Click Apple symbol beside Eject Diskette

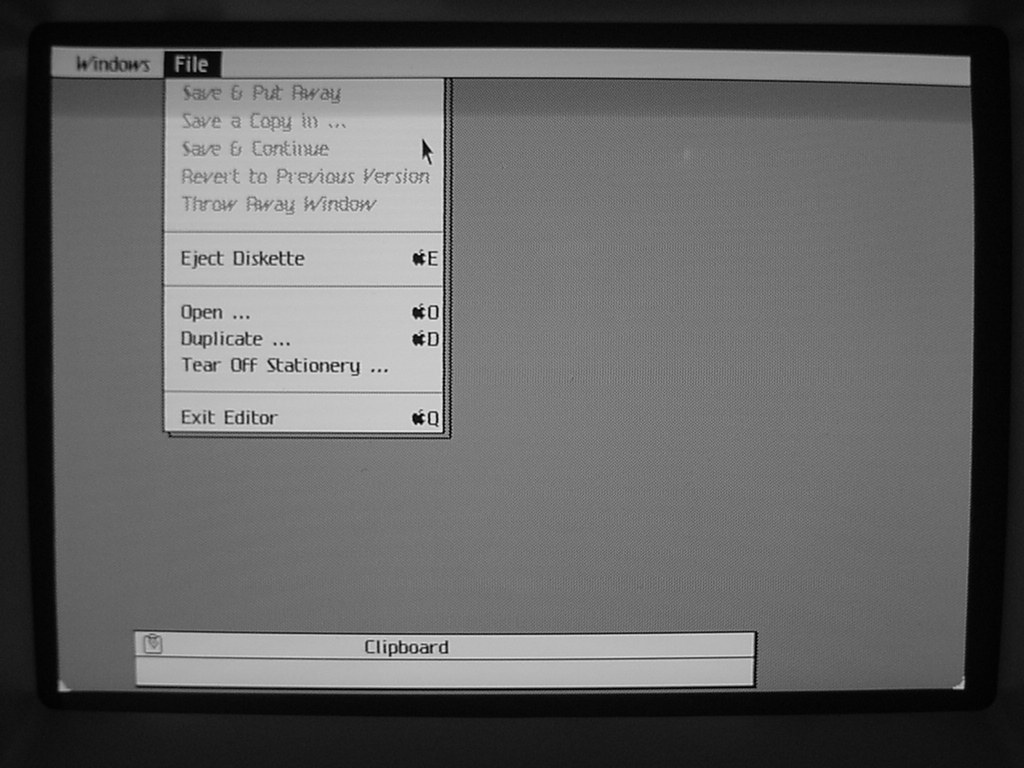419,259
